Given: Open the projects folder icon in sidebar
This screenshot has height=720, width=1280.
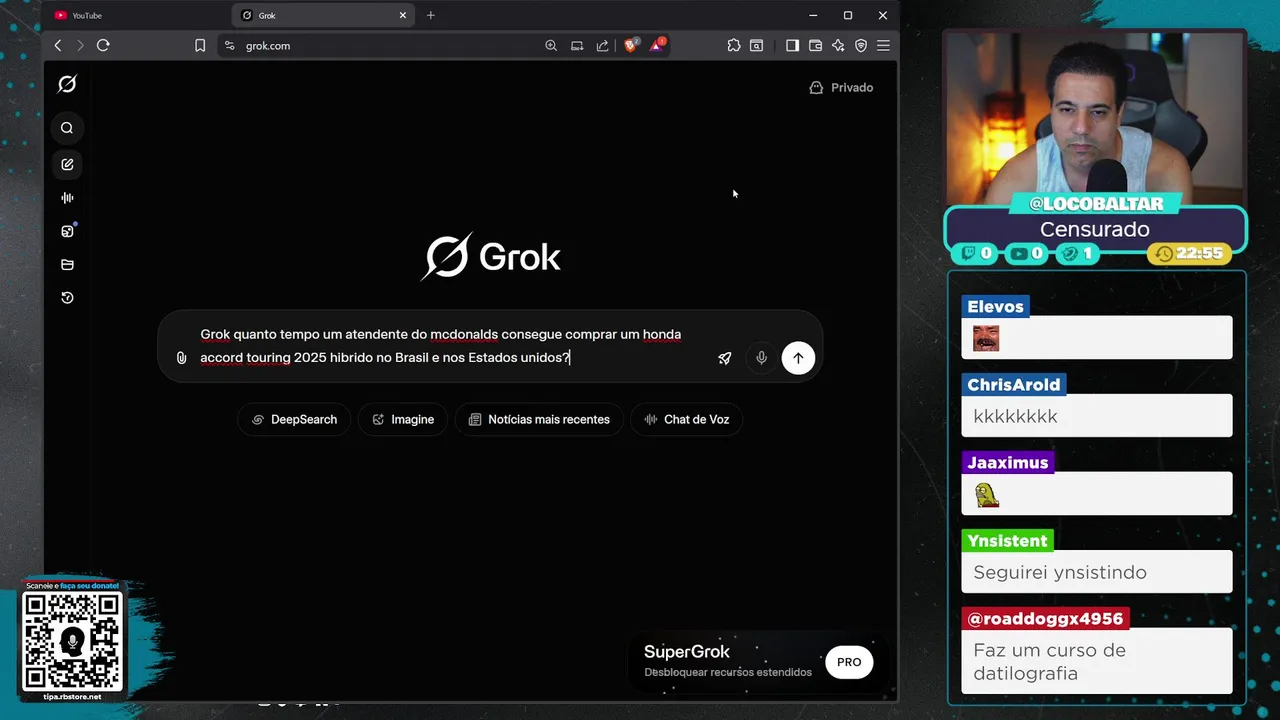Looking at the screenshot, I should [x=67, y=265].
